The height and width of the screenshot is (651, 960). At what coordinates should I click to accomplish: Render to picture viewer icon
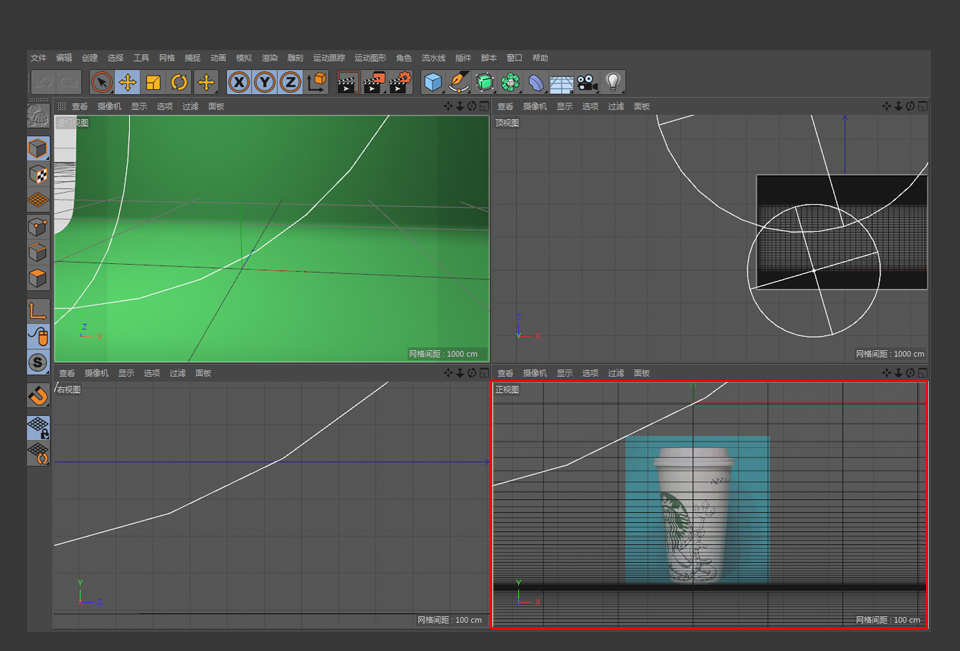pos(373,82)
